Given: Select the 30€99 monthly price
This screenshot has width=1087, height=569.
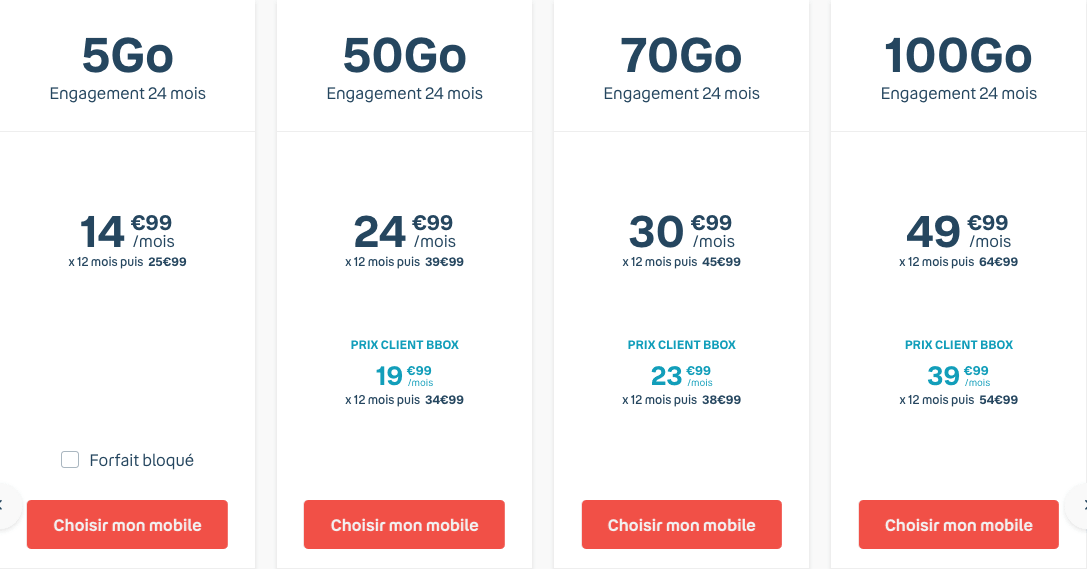Looking at the screenshot, I should (681, 232).
